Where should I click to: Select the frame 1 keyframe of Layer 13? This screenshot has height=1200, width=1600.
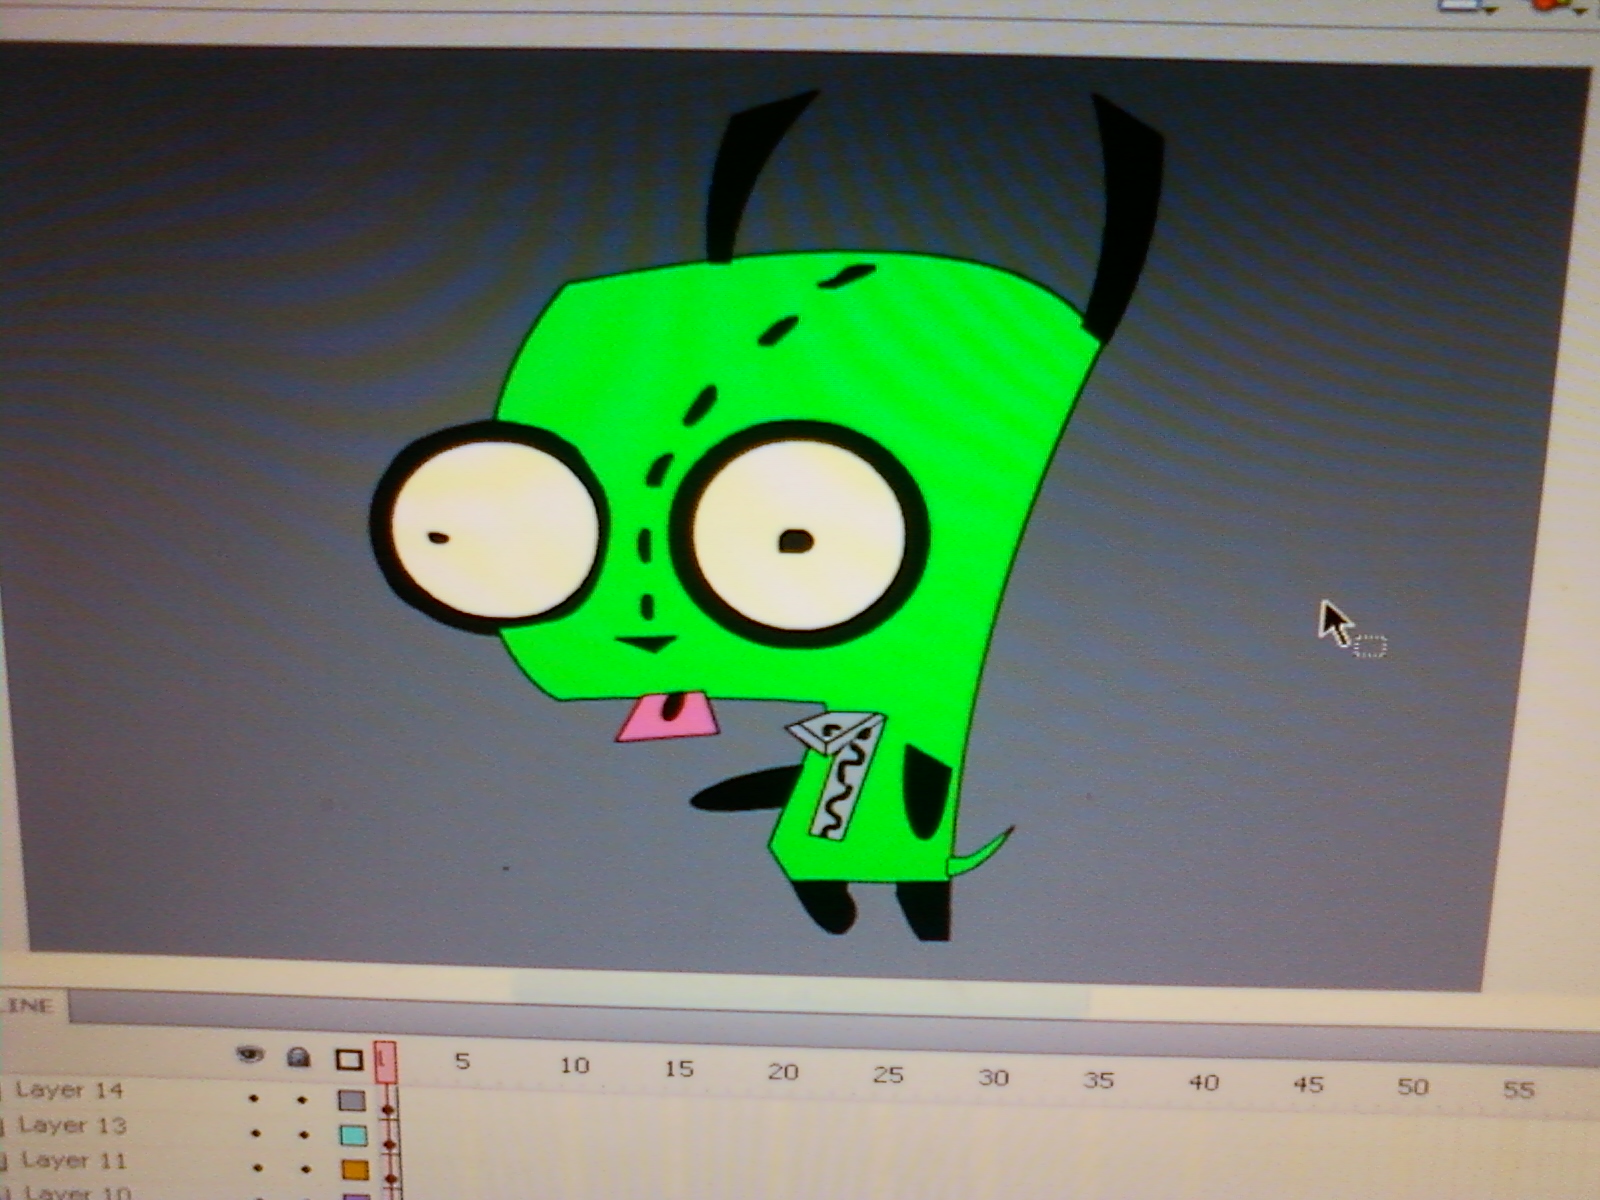390,1143
